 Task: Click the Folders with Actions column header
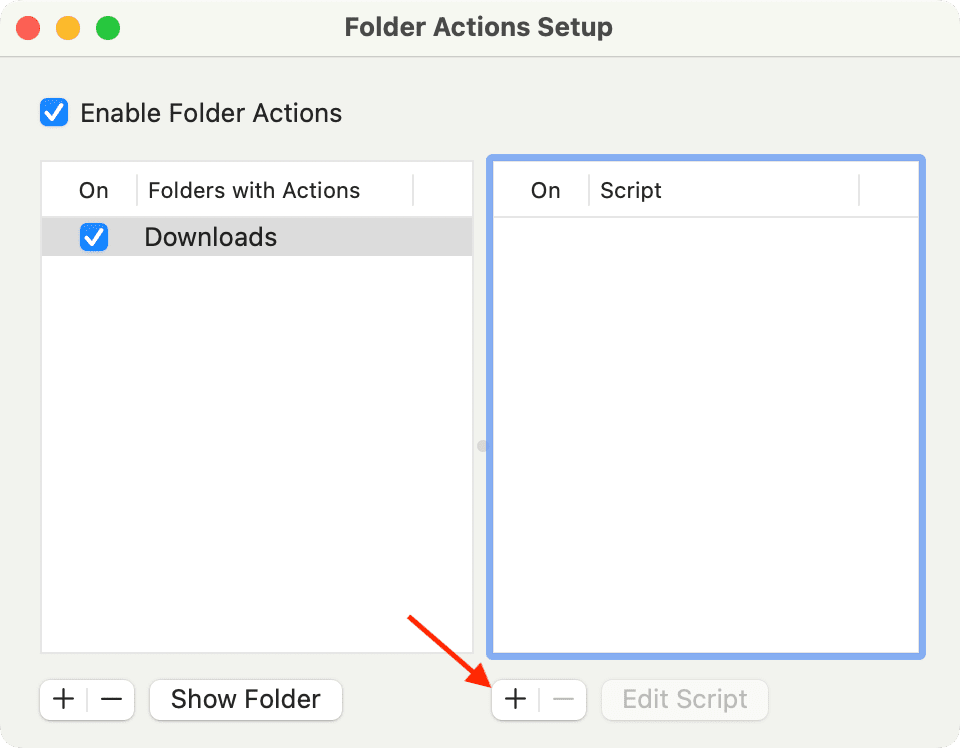tap(253, 190)
